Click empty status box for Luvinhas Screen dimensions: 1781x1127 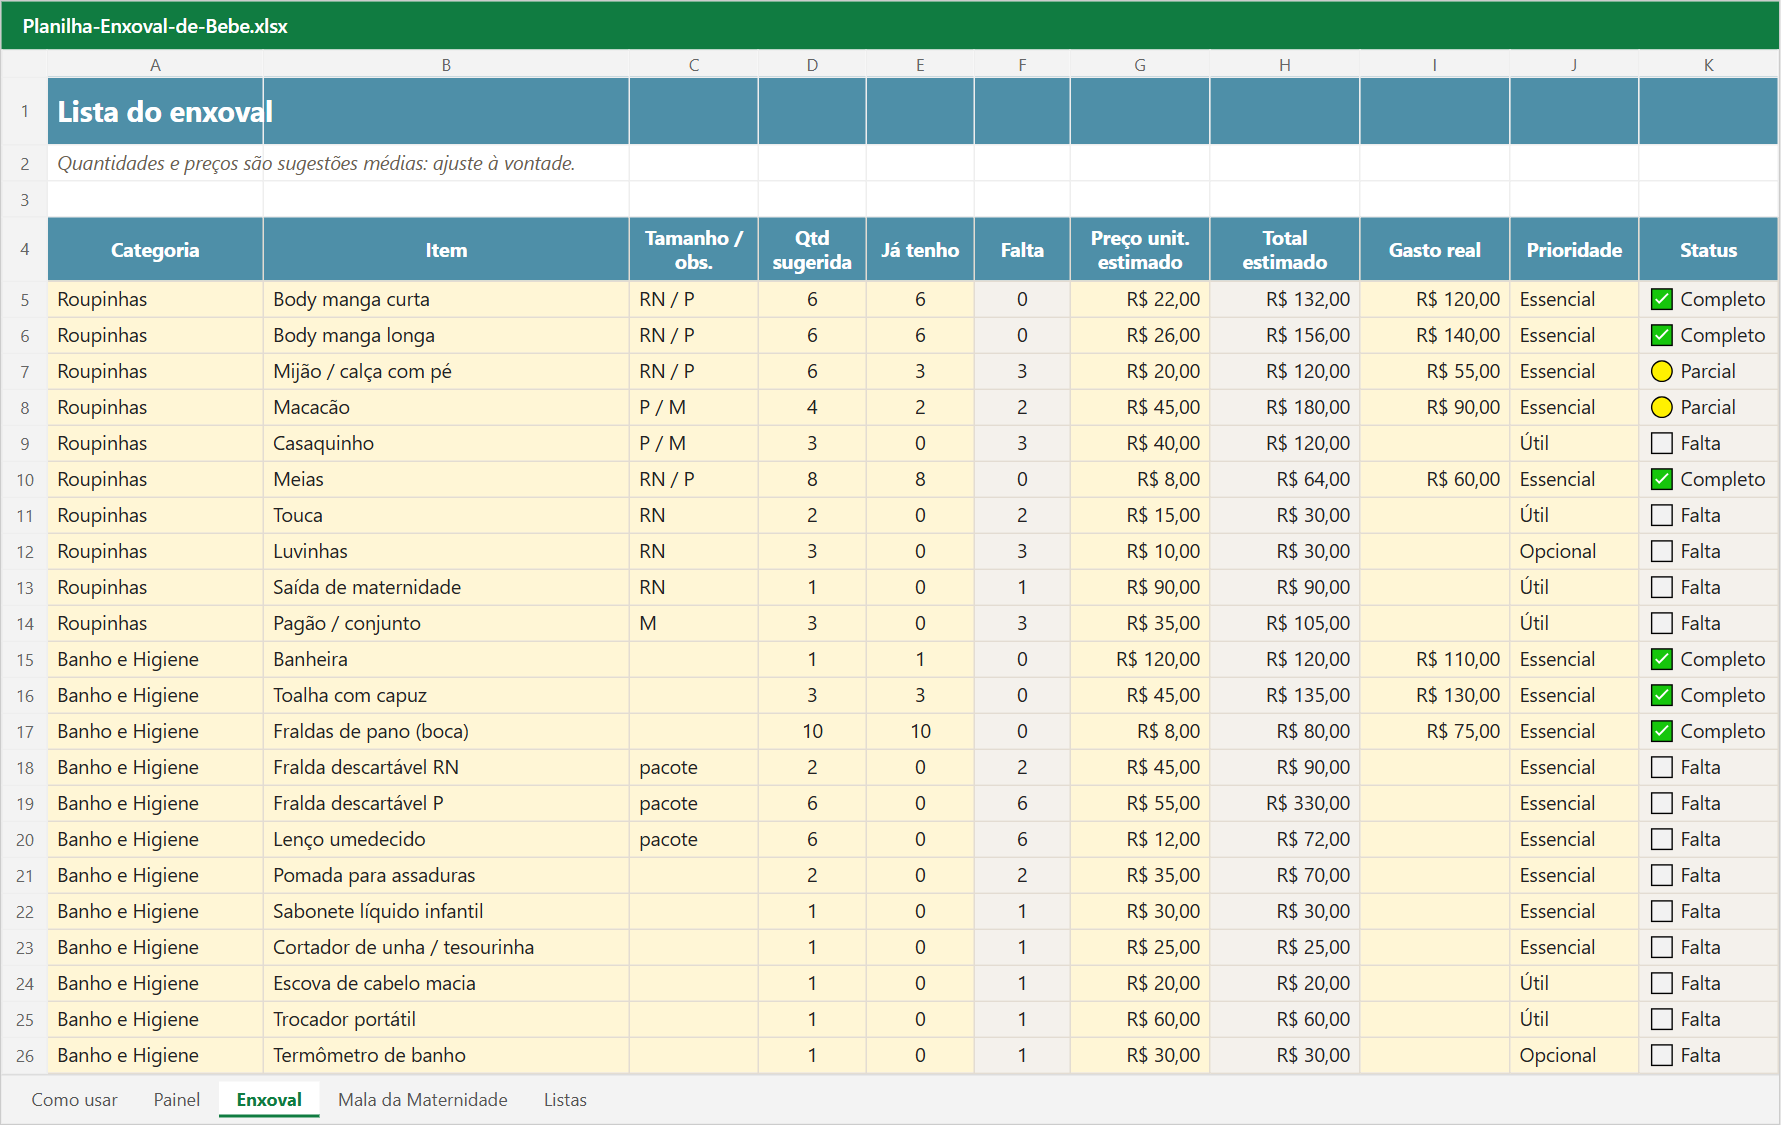click(1661, 551)
